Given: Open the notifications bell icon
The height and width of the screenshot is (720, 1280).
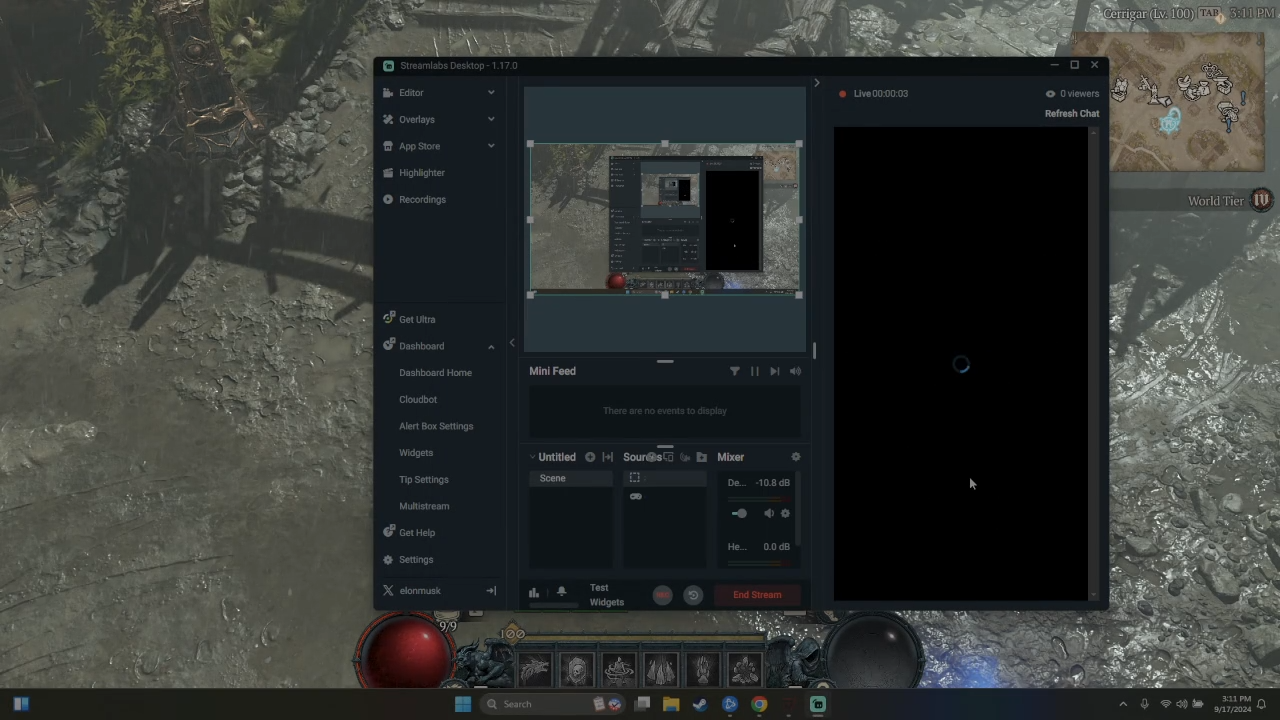Looking at the screenshot, I should click(x=561, y=592).
